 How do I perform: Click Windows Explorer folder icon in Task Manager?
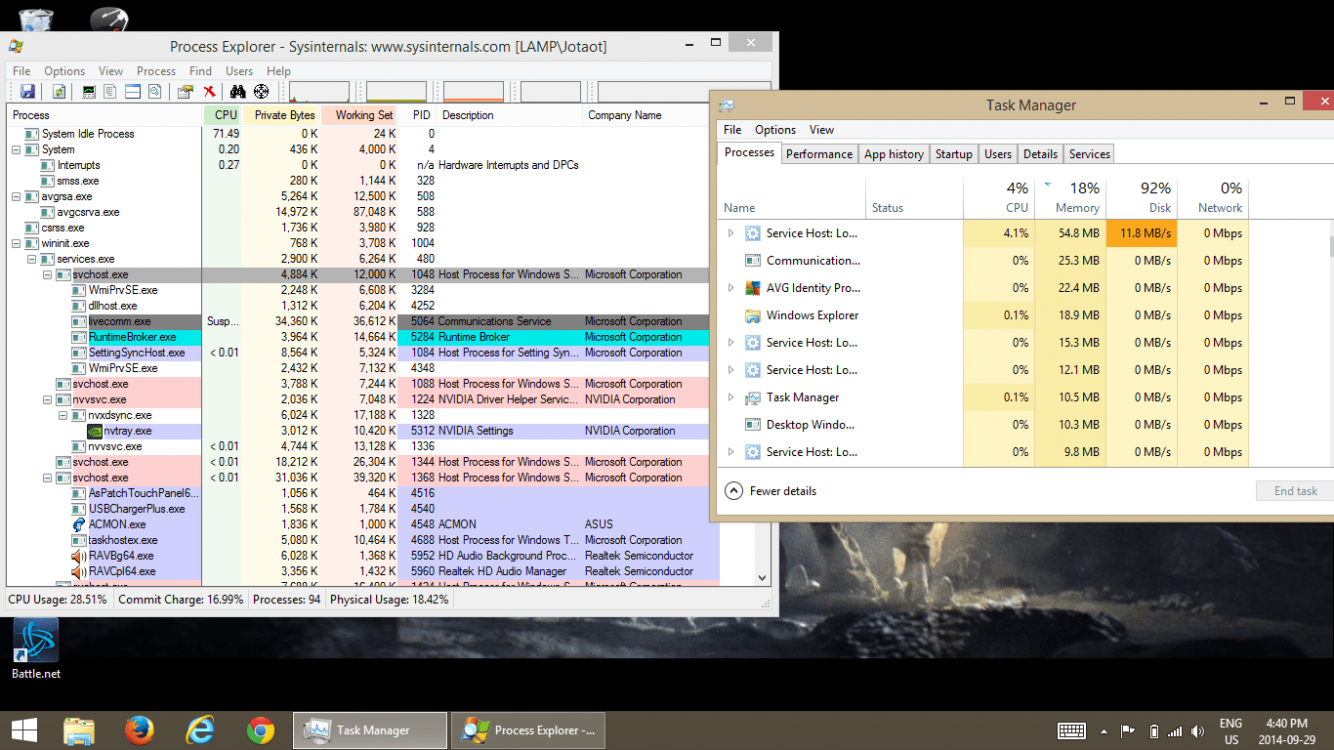753,315
